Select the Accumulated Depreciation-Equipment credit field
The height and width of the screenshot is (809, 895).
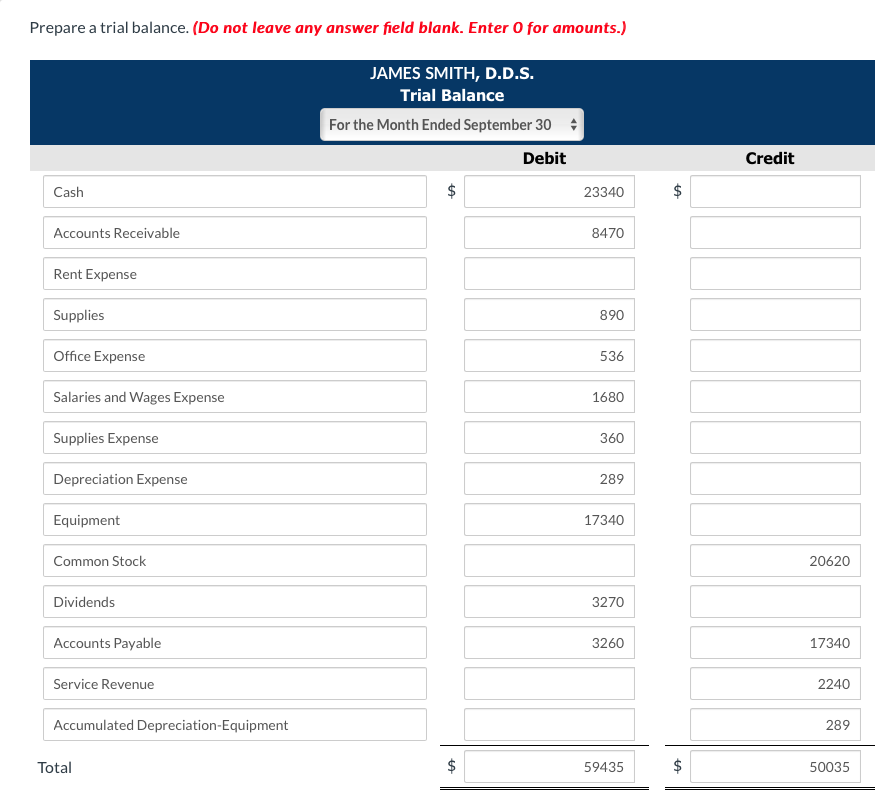point(775,724)
